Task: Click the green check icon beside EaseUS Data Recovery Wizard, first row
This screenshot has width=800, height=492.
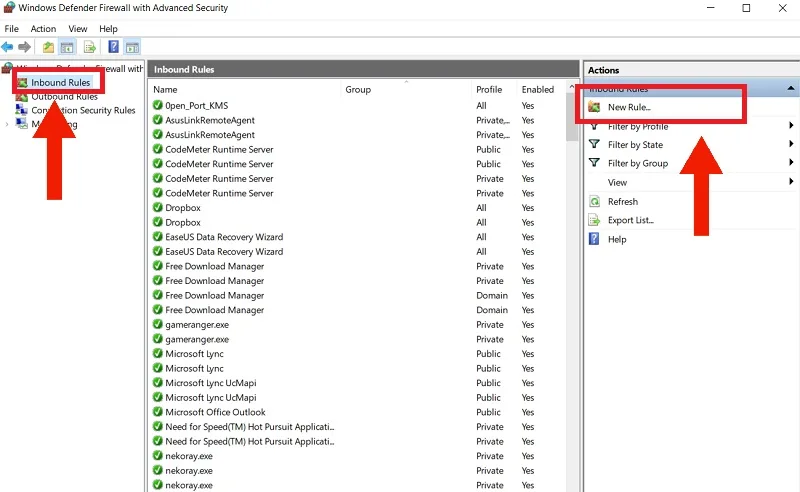Action: (x=158, y=237)
